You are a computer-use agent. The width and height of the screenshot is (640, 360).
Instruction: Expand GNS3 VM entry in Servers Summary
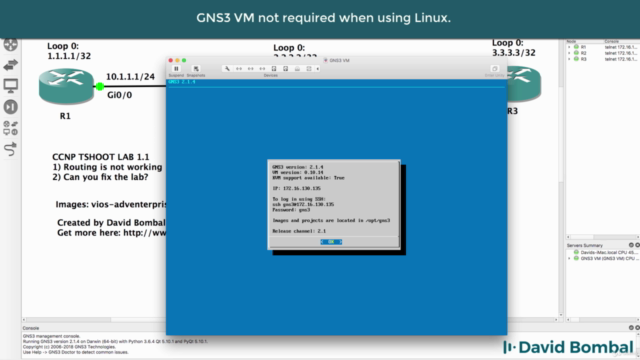click(x=569, y=258)
